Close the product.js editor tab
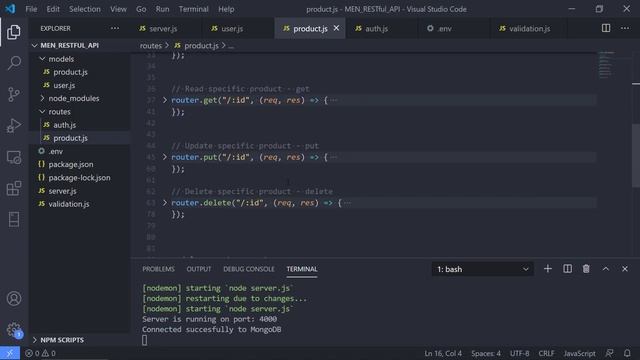The height and width of the screenshot is (360, 640). coord(336,28)
